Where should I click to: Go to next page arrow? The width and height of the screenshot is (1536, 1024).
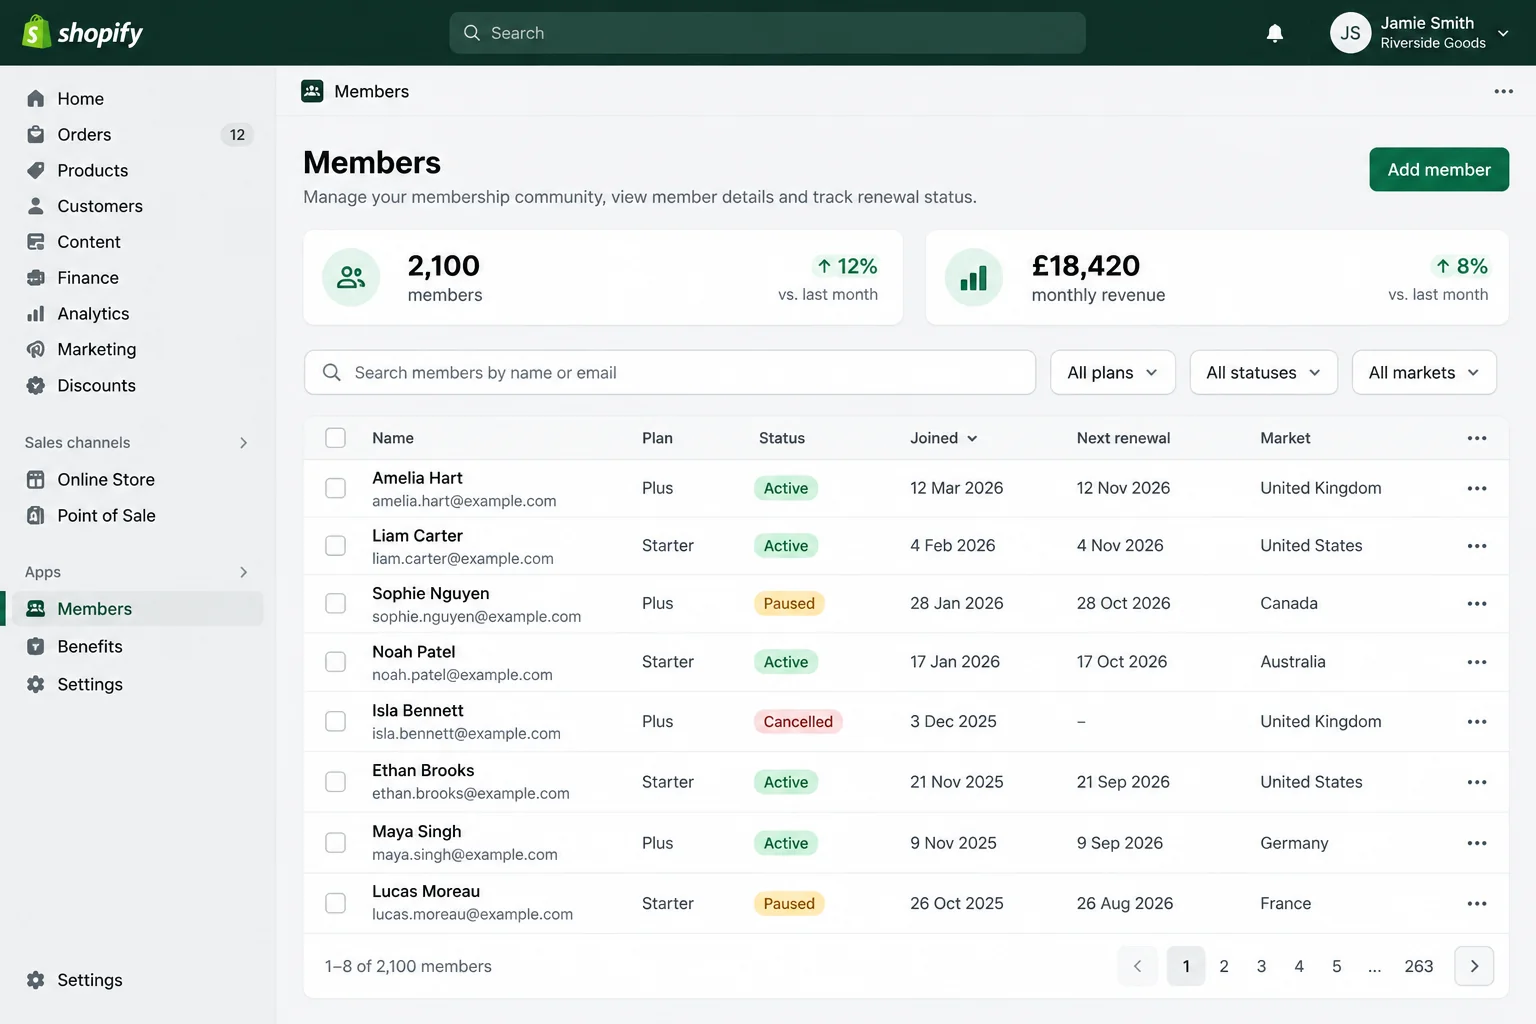click(1474, 966)
